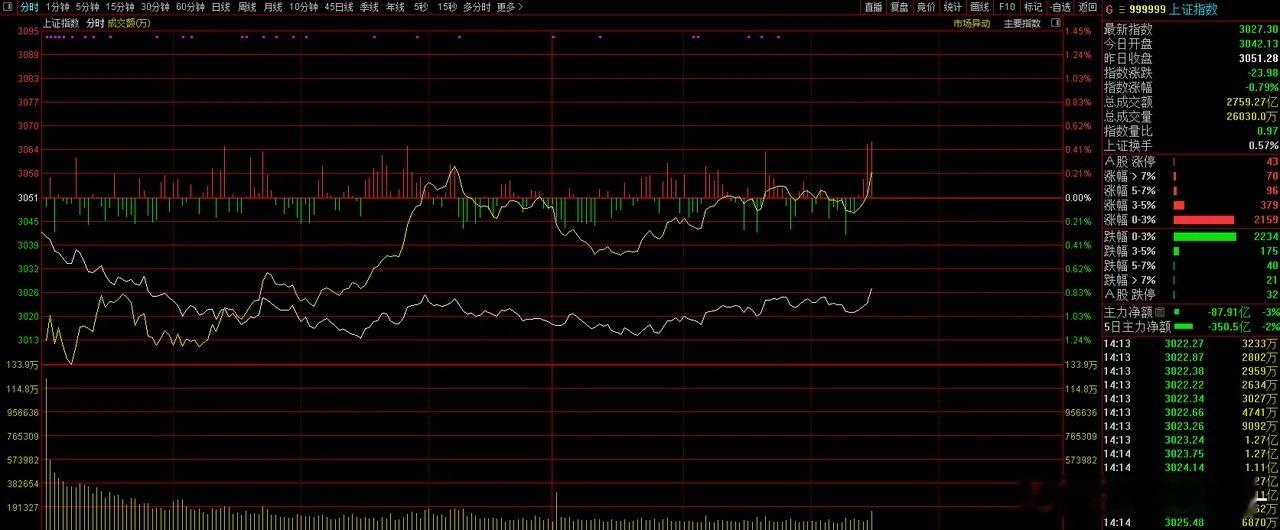
Task: Select the tick row priced 3022.27
Action: click(x=1190, y=344)
